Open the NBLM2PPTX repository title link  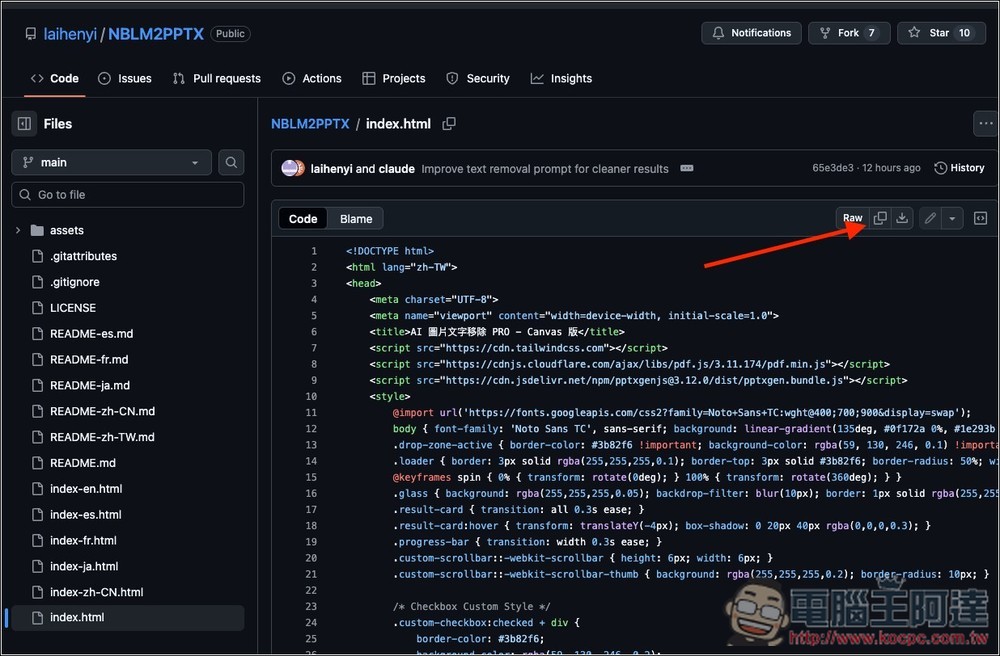pos(156,34)
